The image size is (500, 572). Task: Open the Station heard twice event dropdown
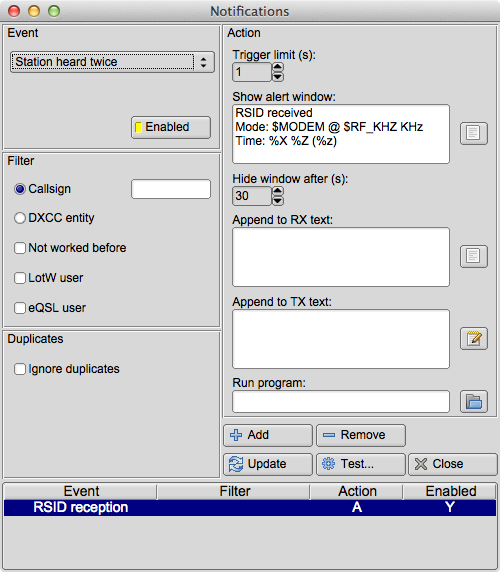(x=112, y=62)
